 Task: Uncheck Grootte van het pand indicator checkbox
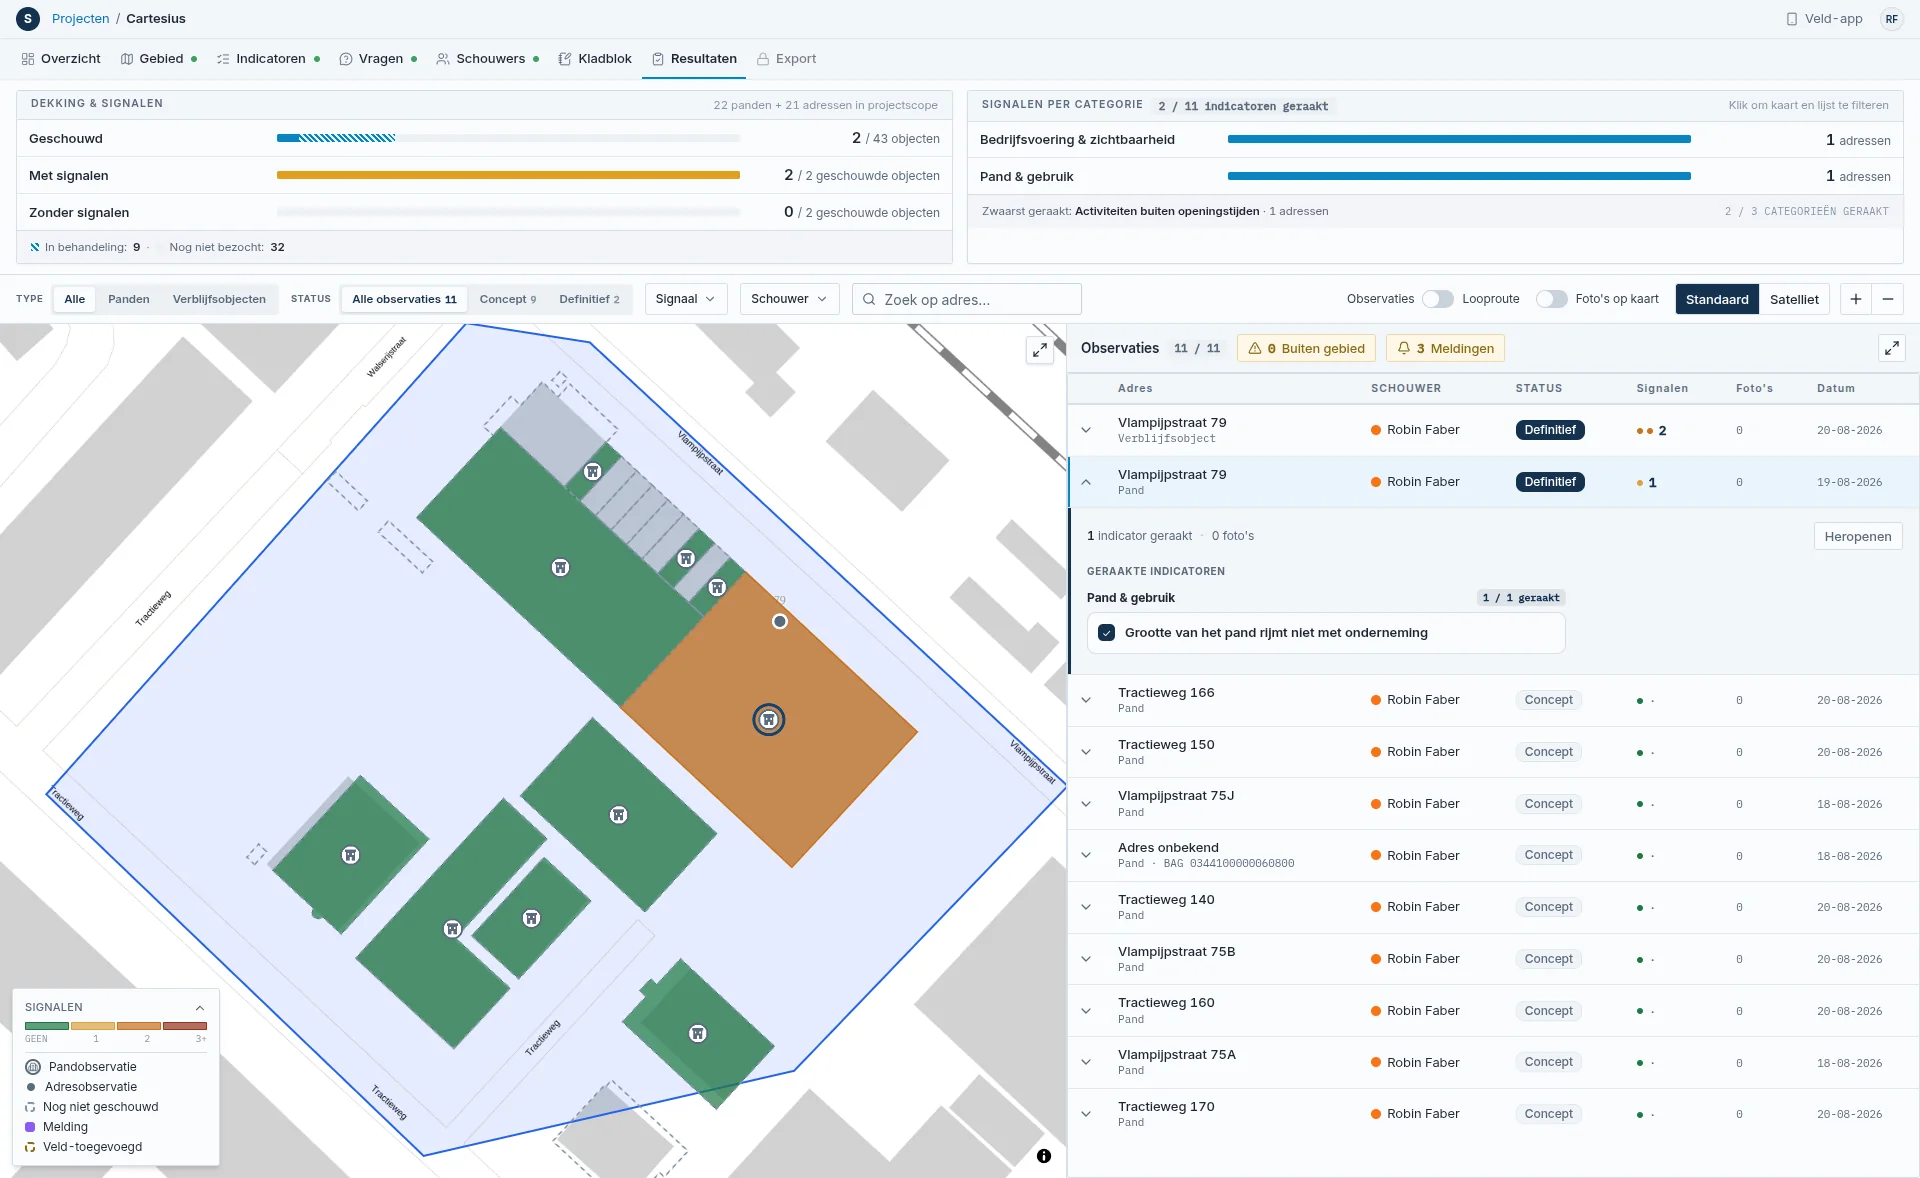pyautogui.click(x=1106, y=633)
